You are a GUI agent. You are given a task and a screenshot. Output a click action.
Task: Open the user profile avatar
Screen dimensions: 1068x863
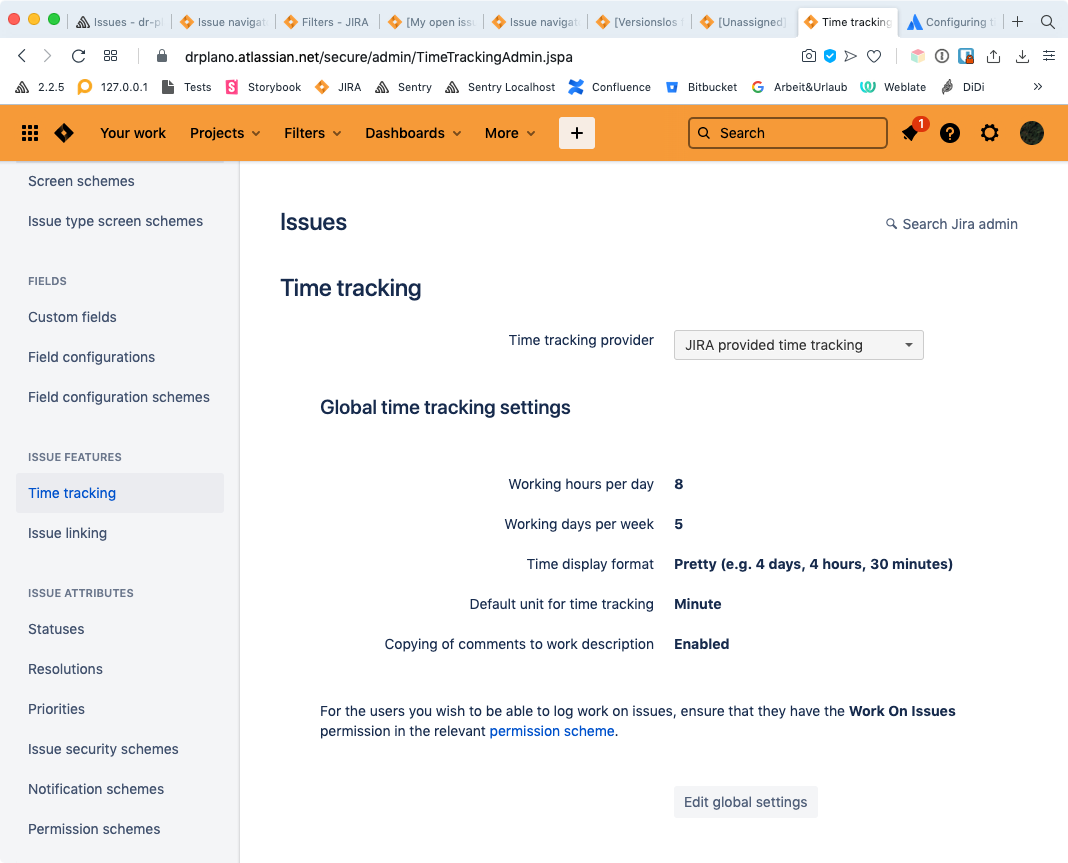[x=1032, y=133]
